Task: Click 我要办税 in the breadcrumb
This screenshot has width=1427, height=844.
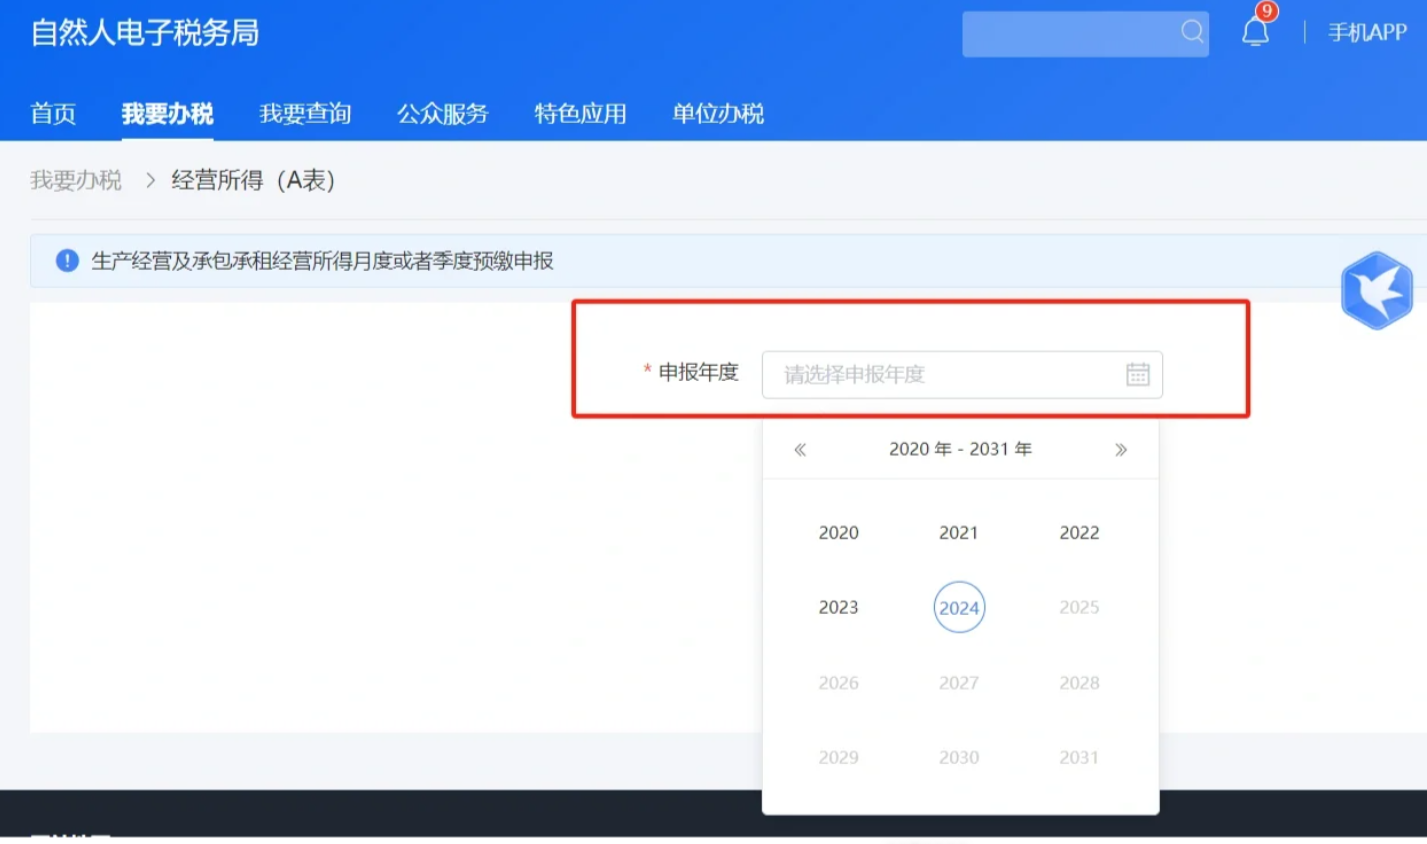Action: click(x=75, y=180)
